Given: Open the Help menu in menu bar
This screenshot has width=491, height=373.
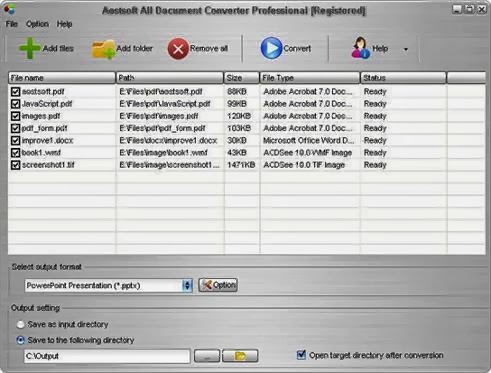Looking at the screenshot, I should tap(64, 24).
